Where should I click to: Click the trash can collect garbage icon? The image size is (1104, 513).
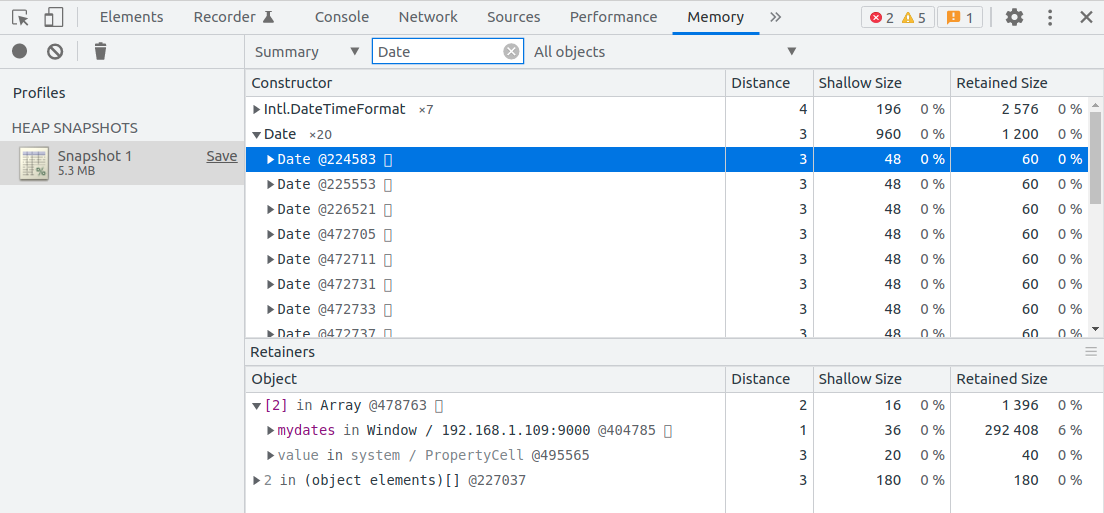[x=100, y=51]
